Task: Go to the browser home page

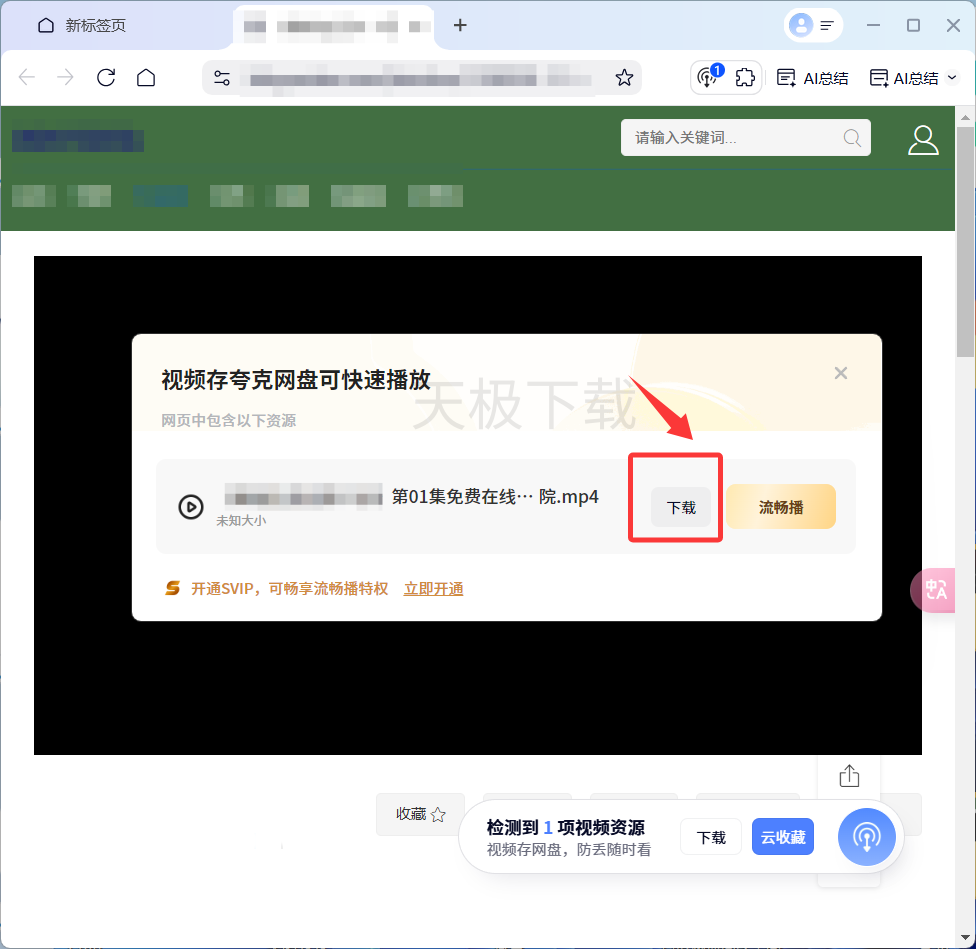Action: tap(146, 78)
